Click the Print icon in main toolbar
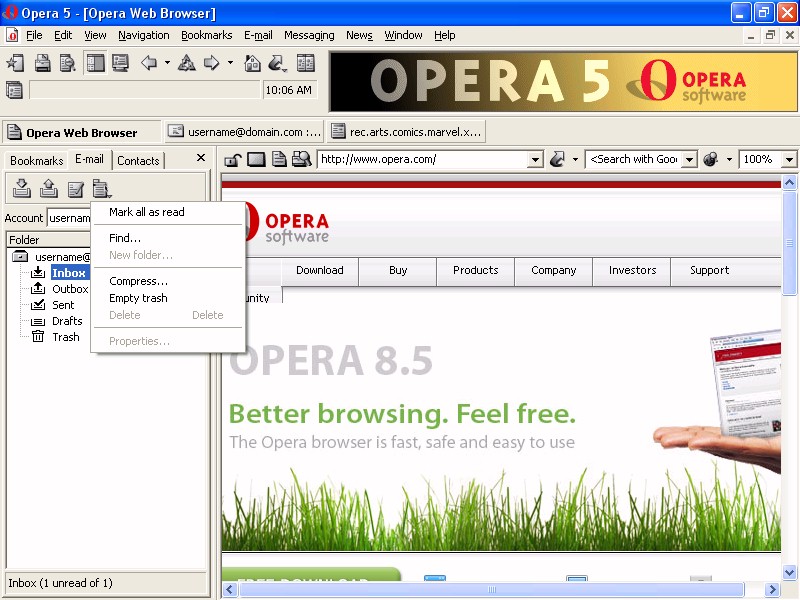Image resolution: width=800 pixels, height=600 pixels. (42, 63)
